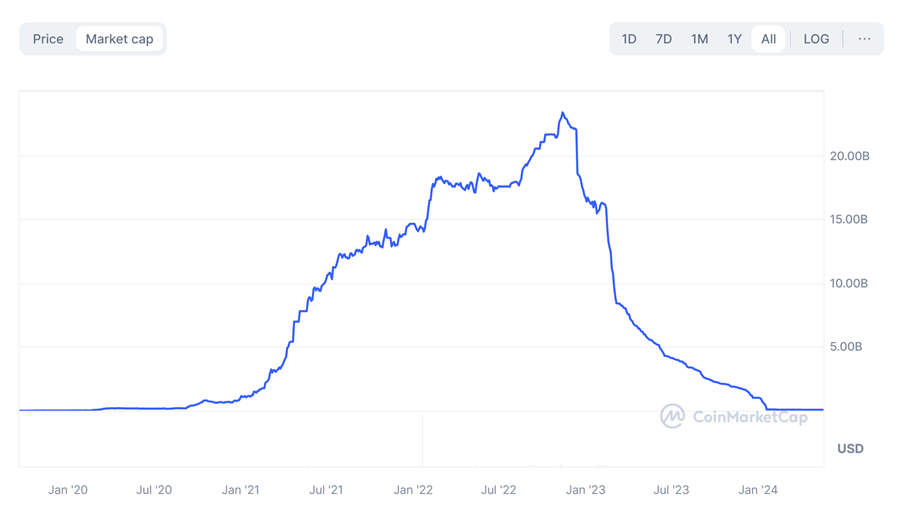Click Jul '21 on the time axis

point(326,490)
